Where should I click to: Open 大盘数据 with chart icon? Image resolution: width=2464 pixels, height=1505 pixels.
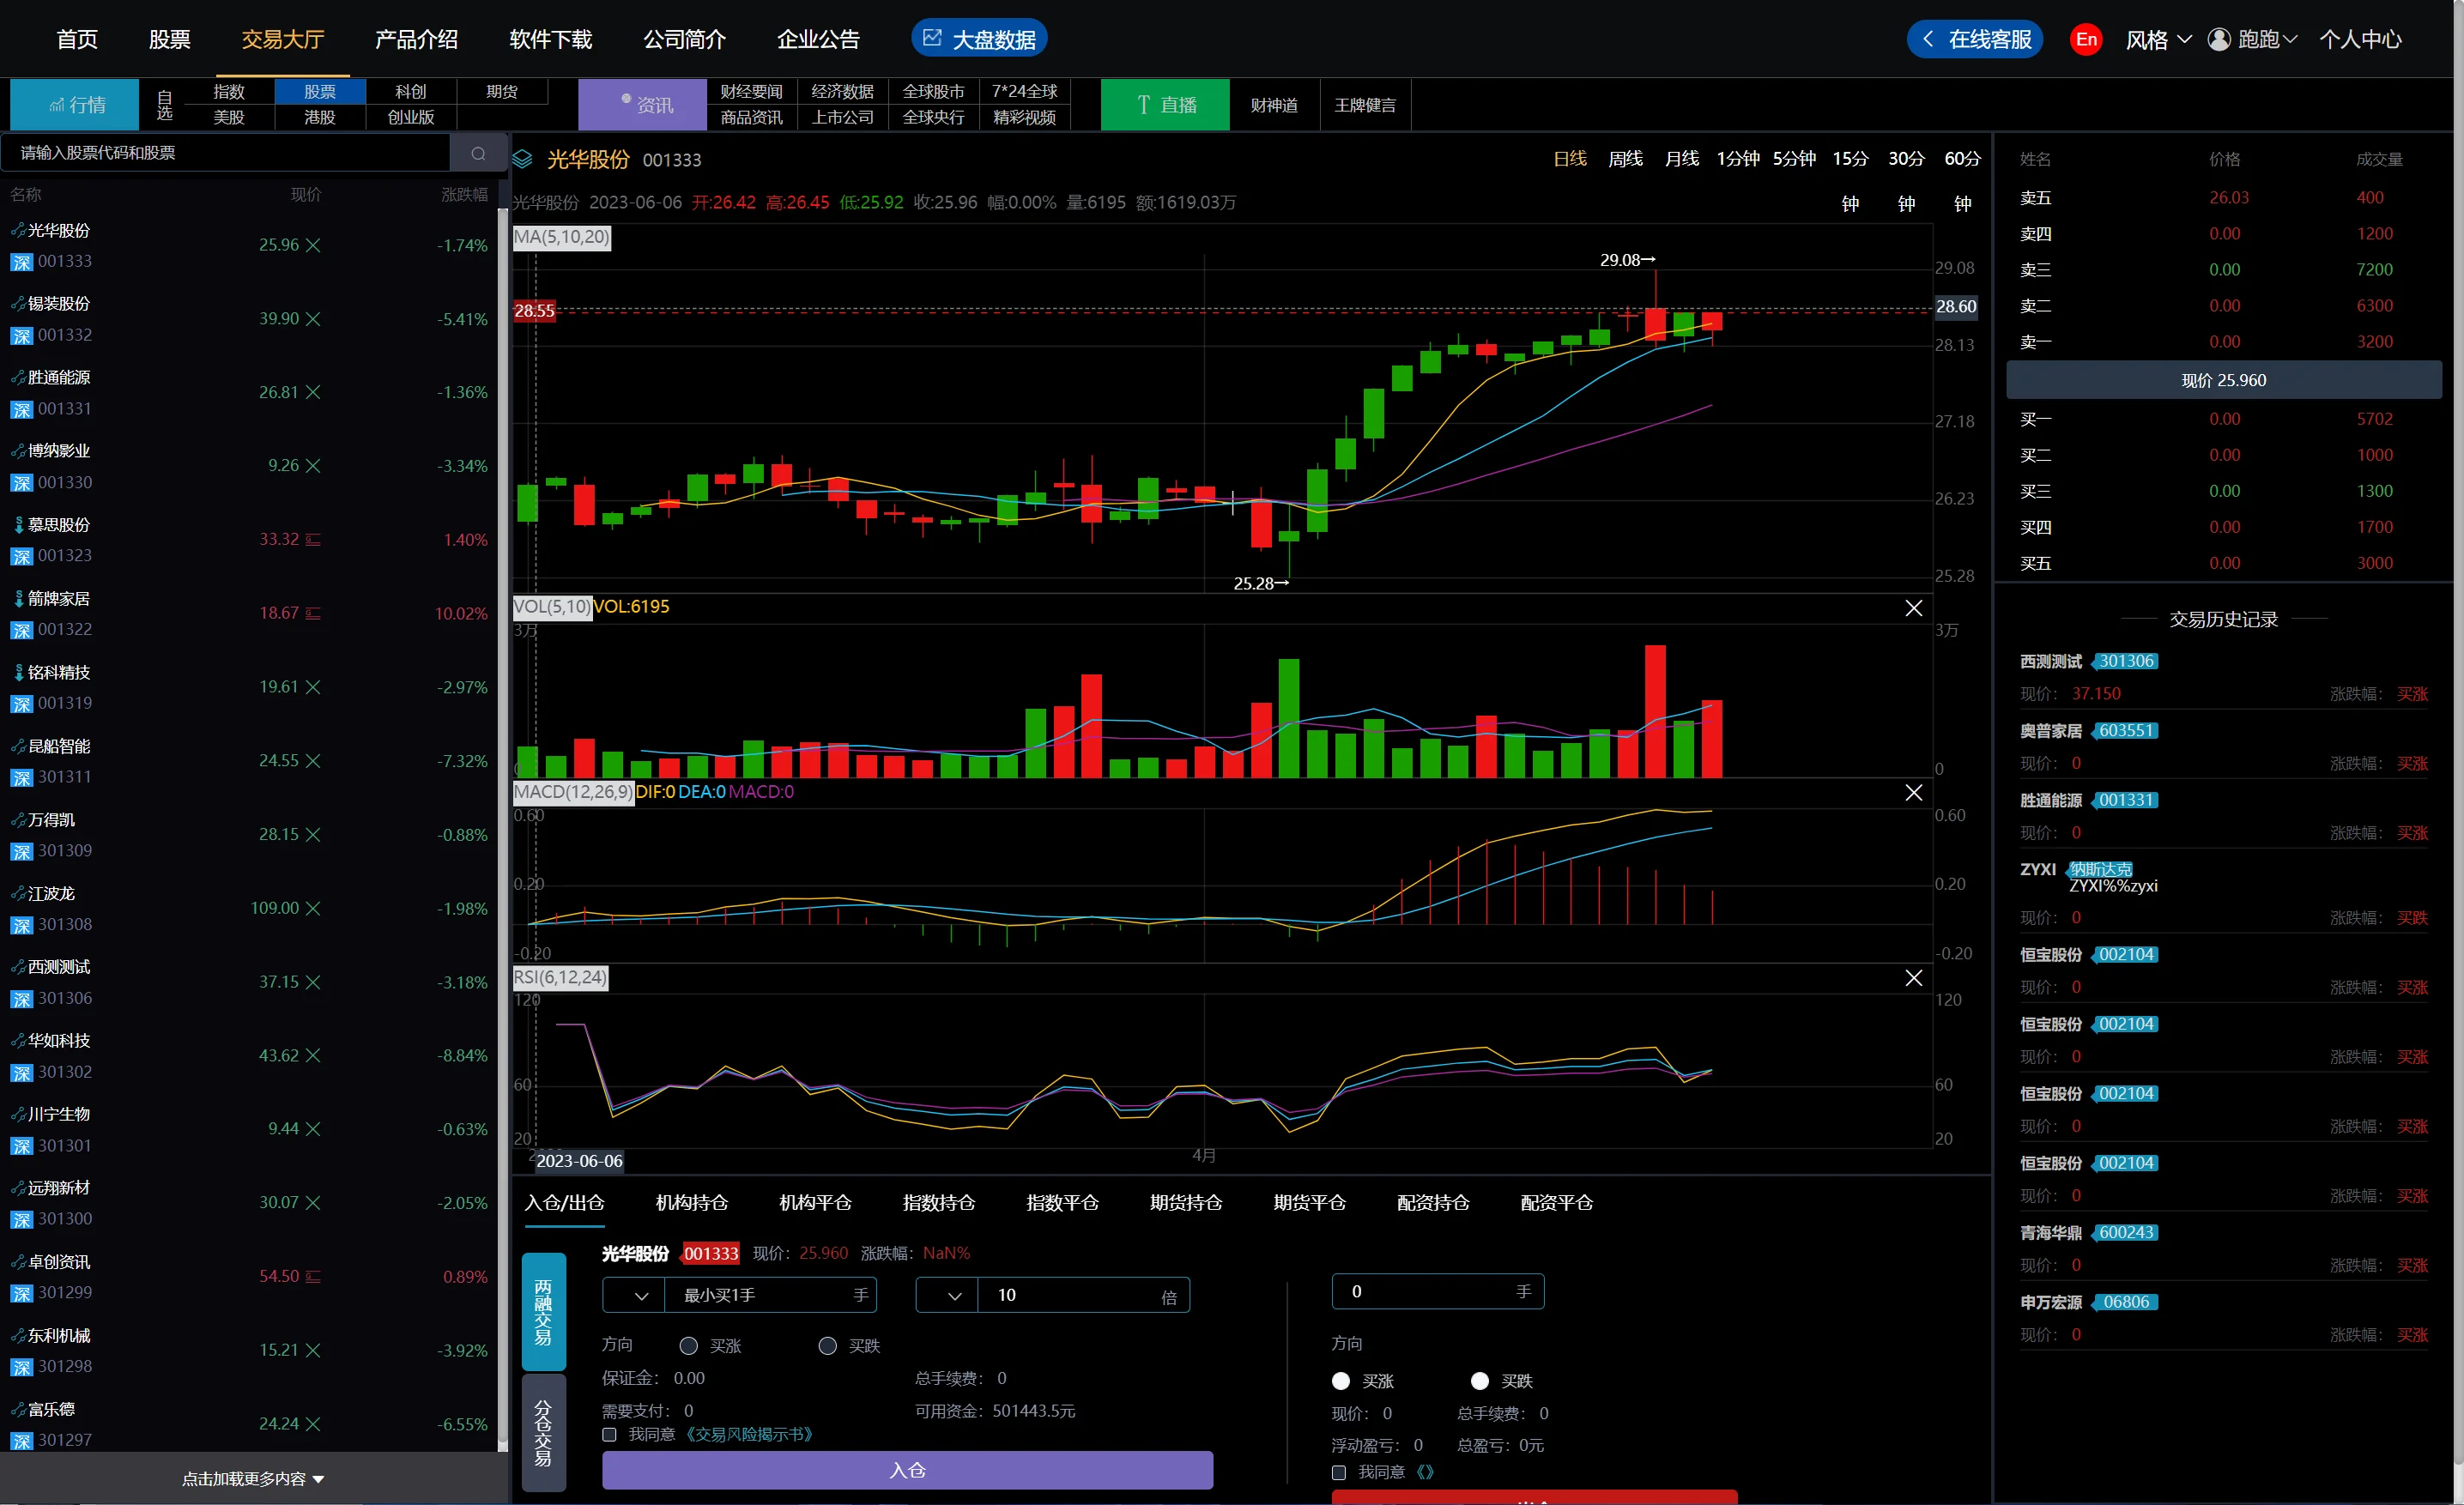(x=978, y=39)
